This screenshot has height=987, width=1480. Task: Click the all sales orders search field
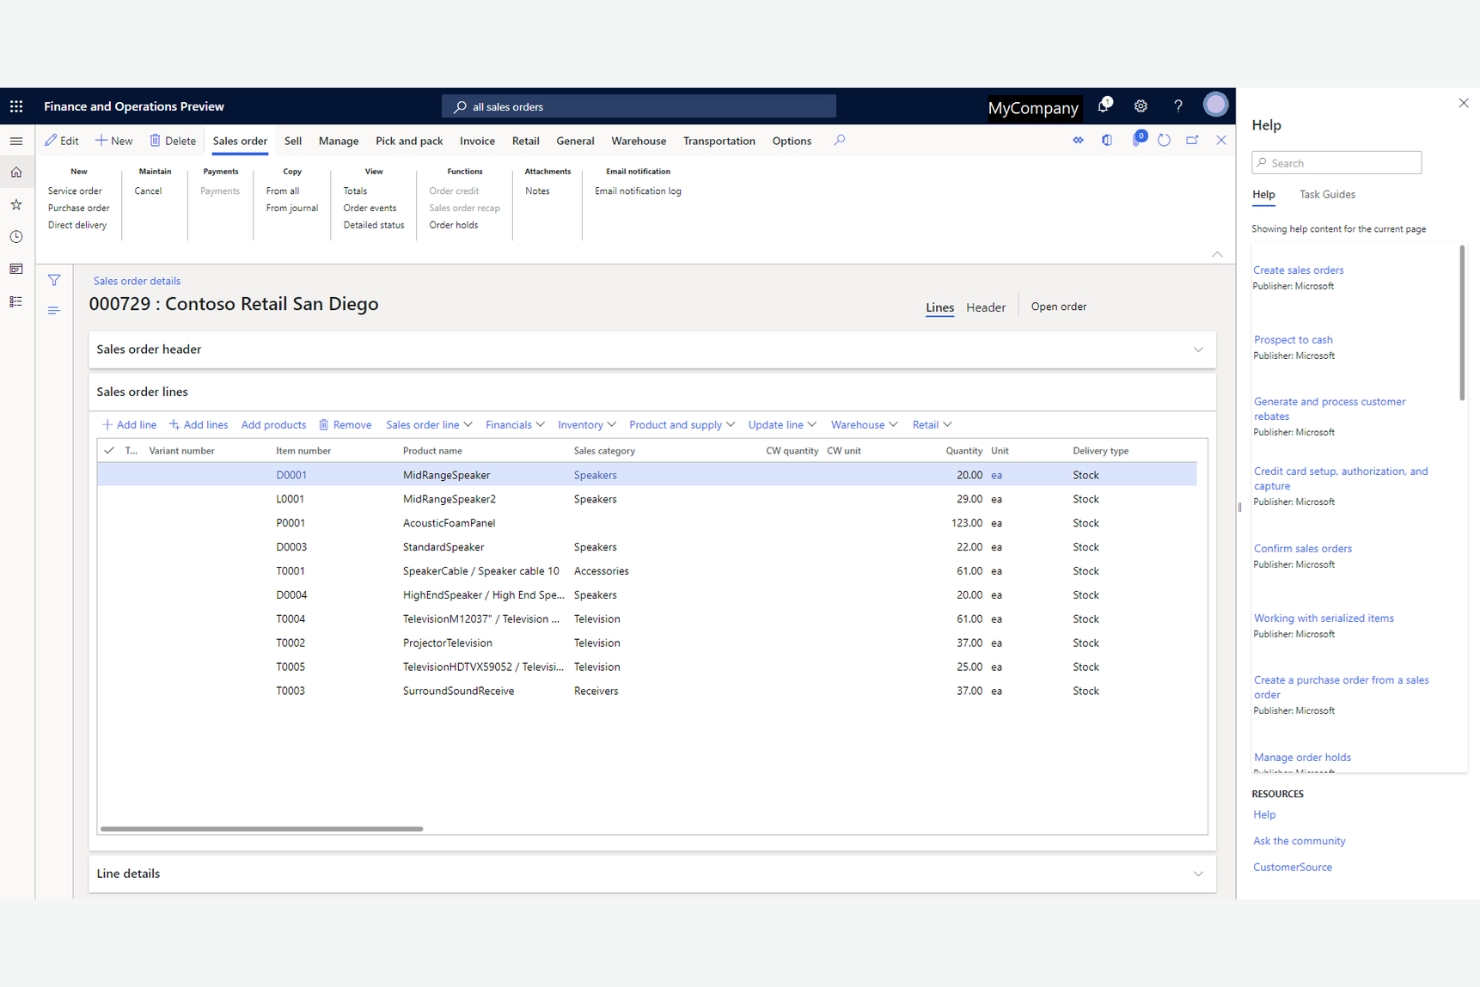tap(639, 106)
